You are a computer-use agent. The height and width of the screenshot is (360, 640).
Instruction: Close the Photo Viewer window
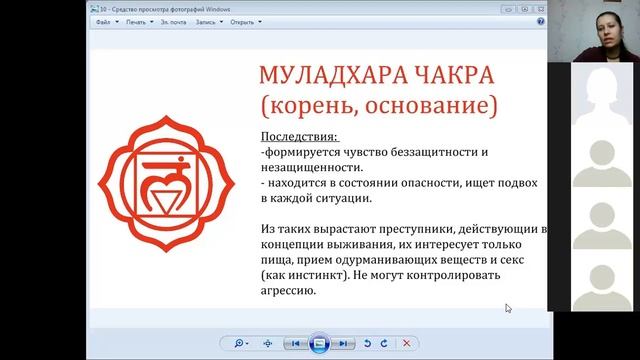[541, 9]
